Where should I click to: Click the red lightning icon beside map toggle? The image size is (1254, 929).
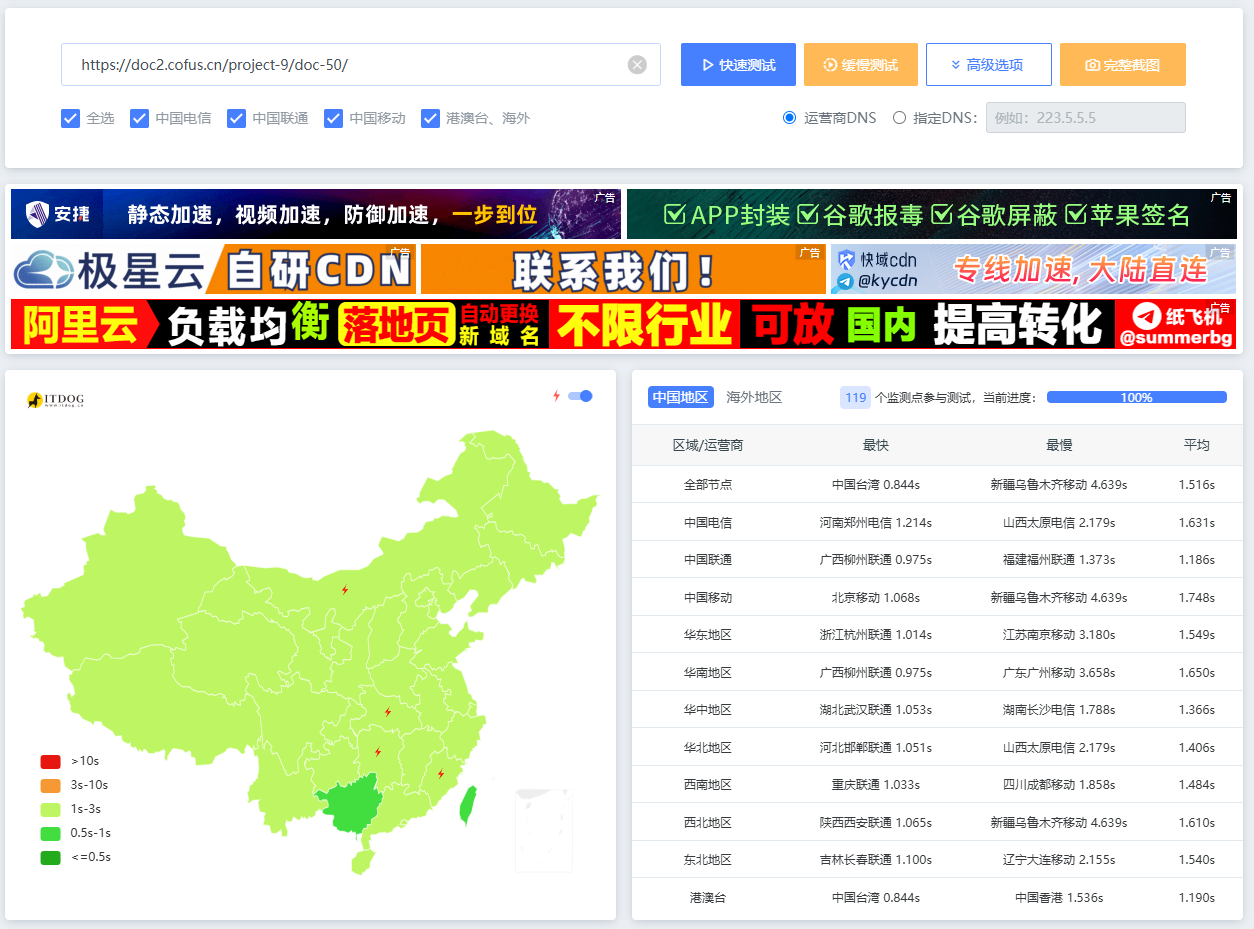click(x=557, y=396)
